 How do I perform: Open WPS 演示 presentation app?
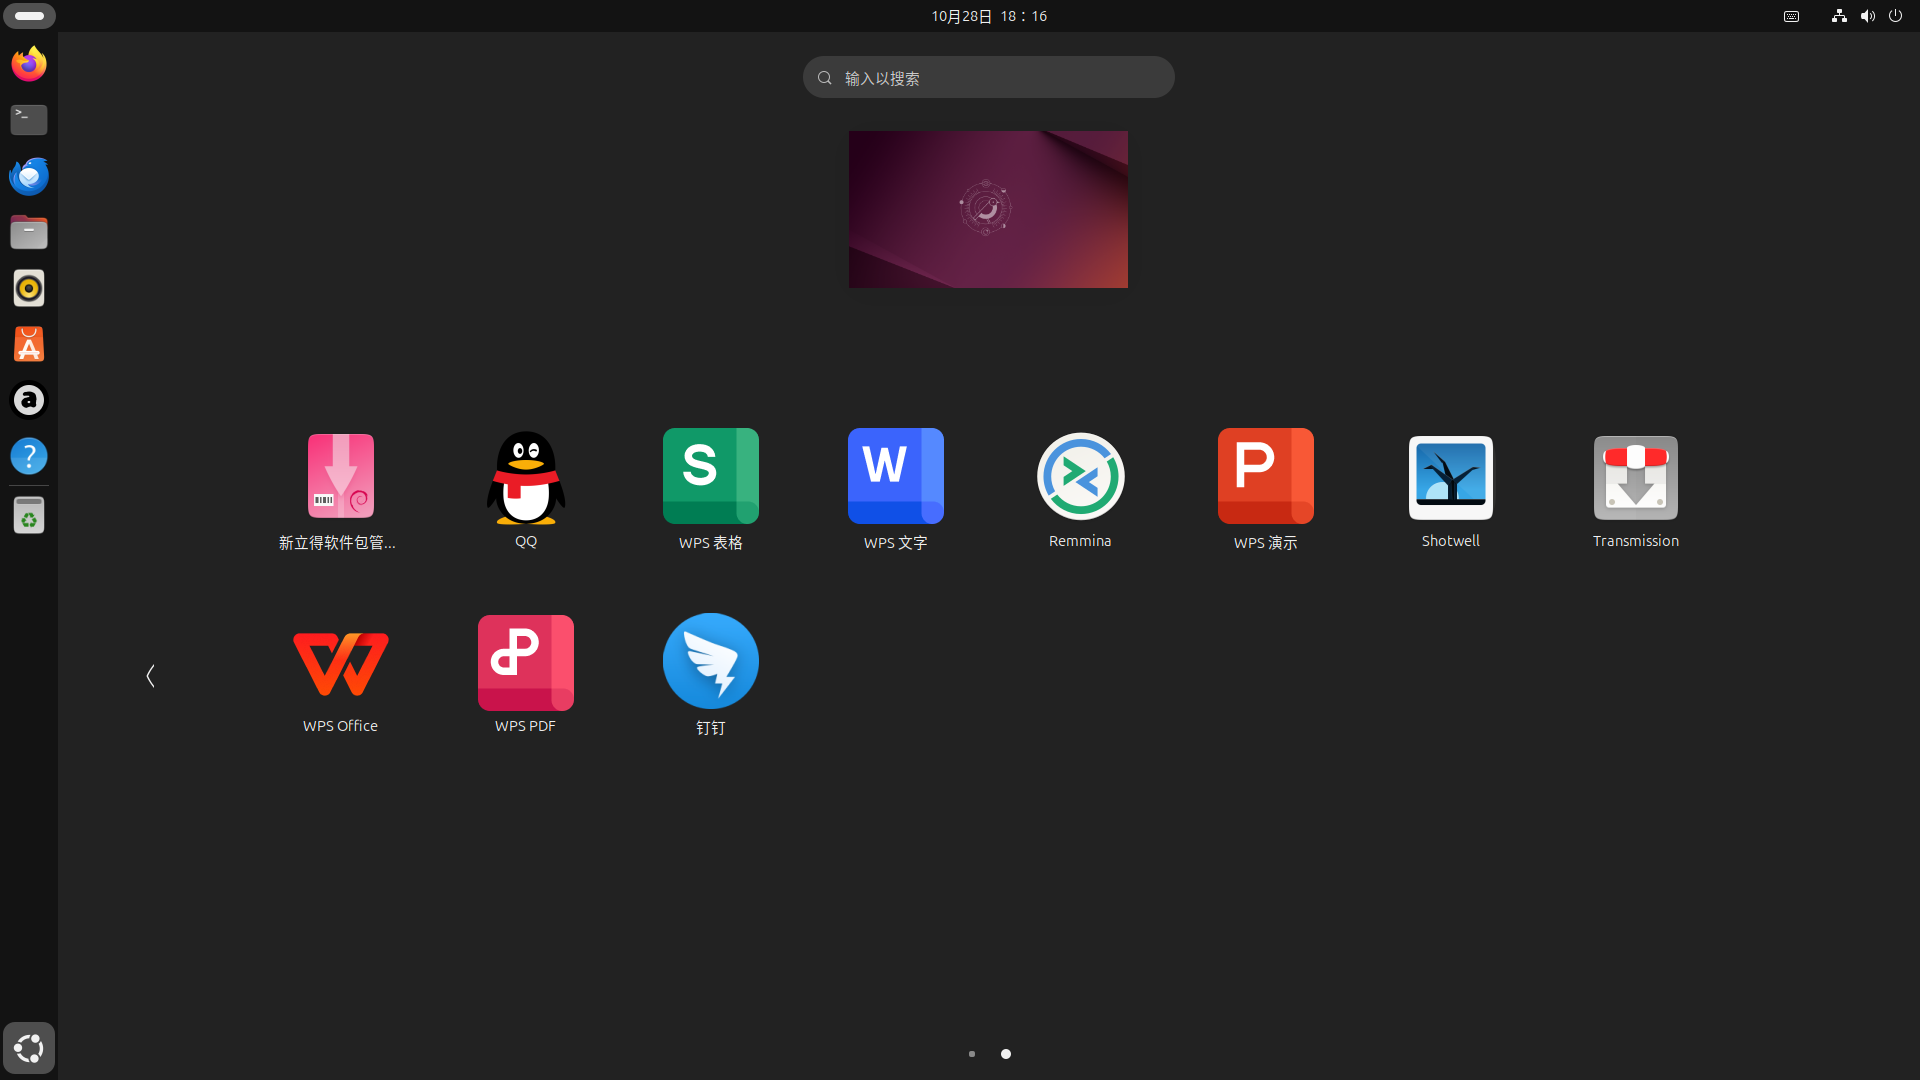[x=1266, y=490]
